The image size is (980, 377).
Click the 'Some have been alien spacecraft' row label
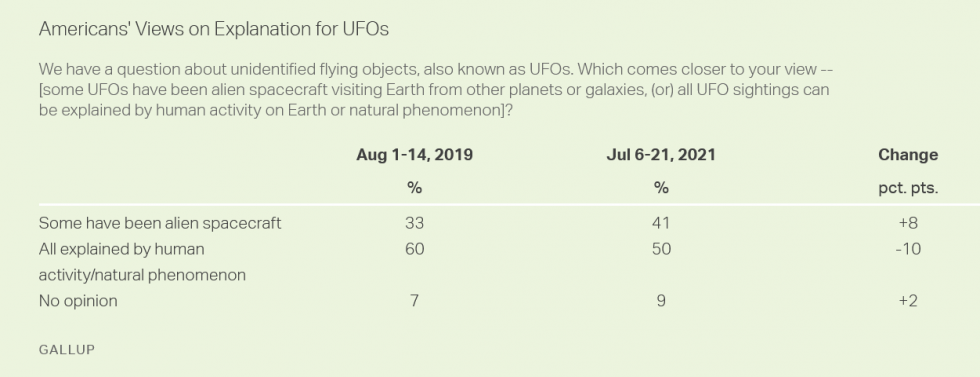[x=160, y=223]
